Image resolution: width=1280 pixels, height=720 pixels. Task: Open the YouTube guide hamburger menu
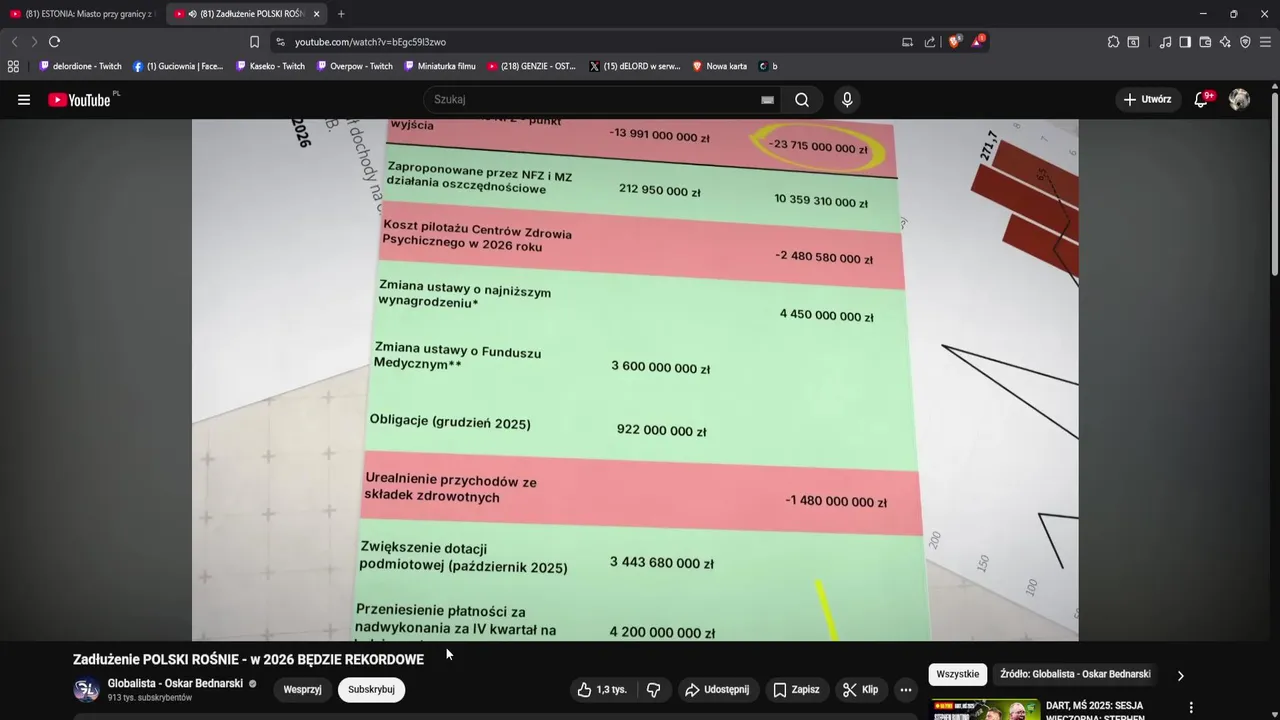[x=24, y=100]
